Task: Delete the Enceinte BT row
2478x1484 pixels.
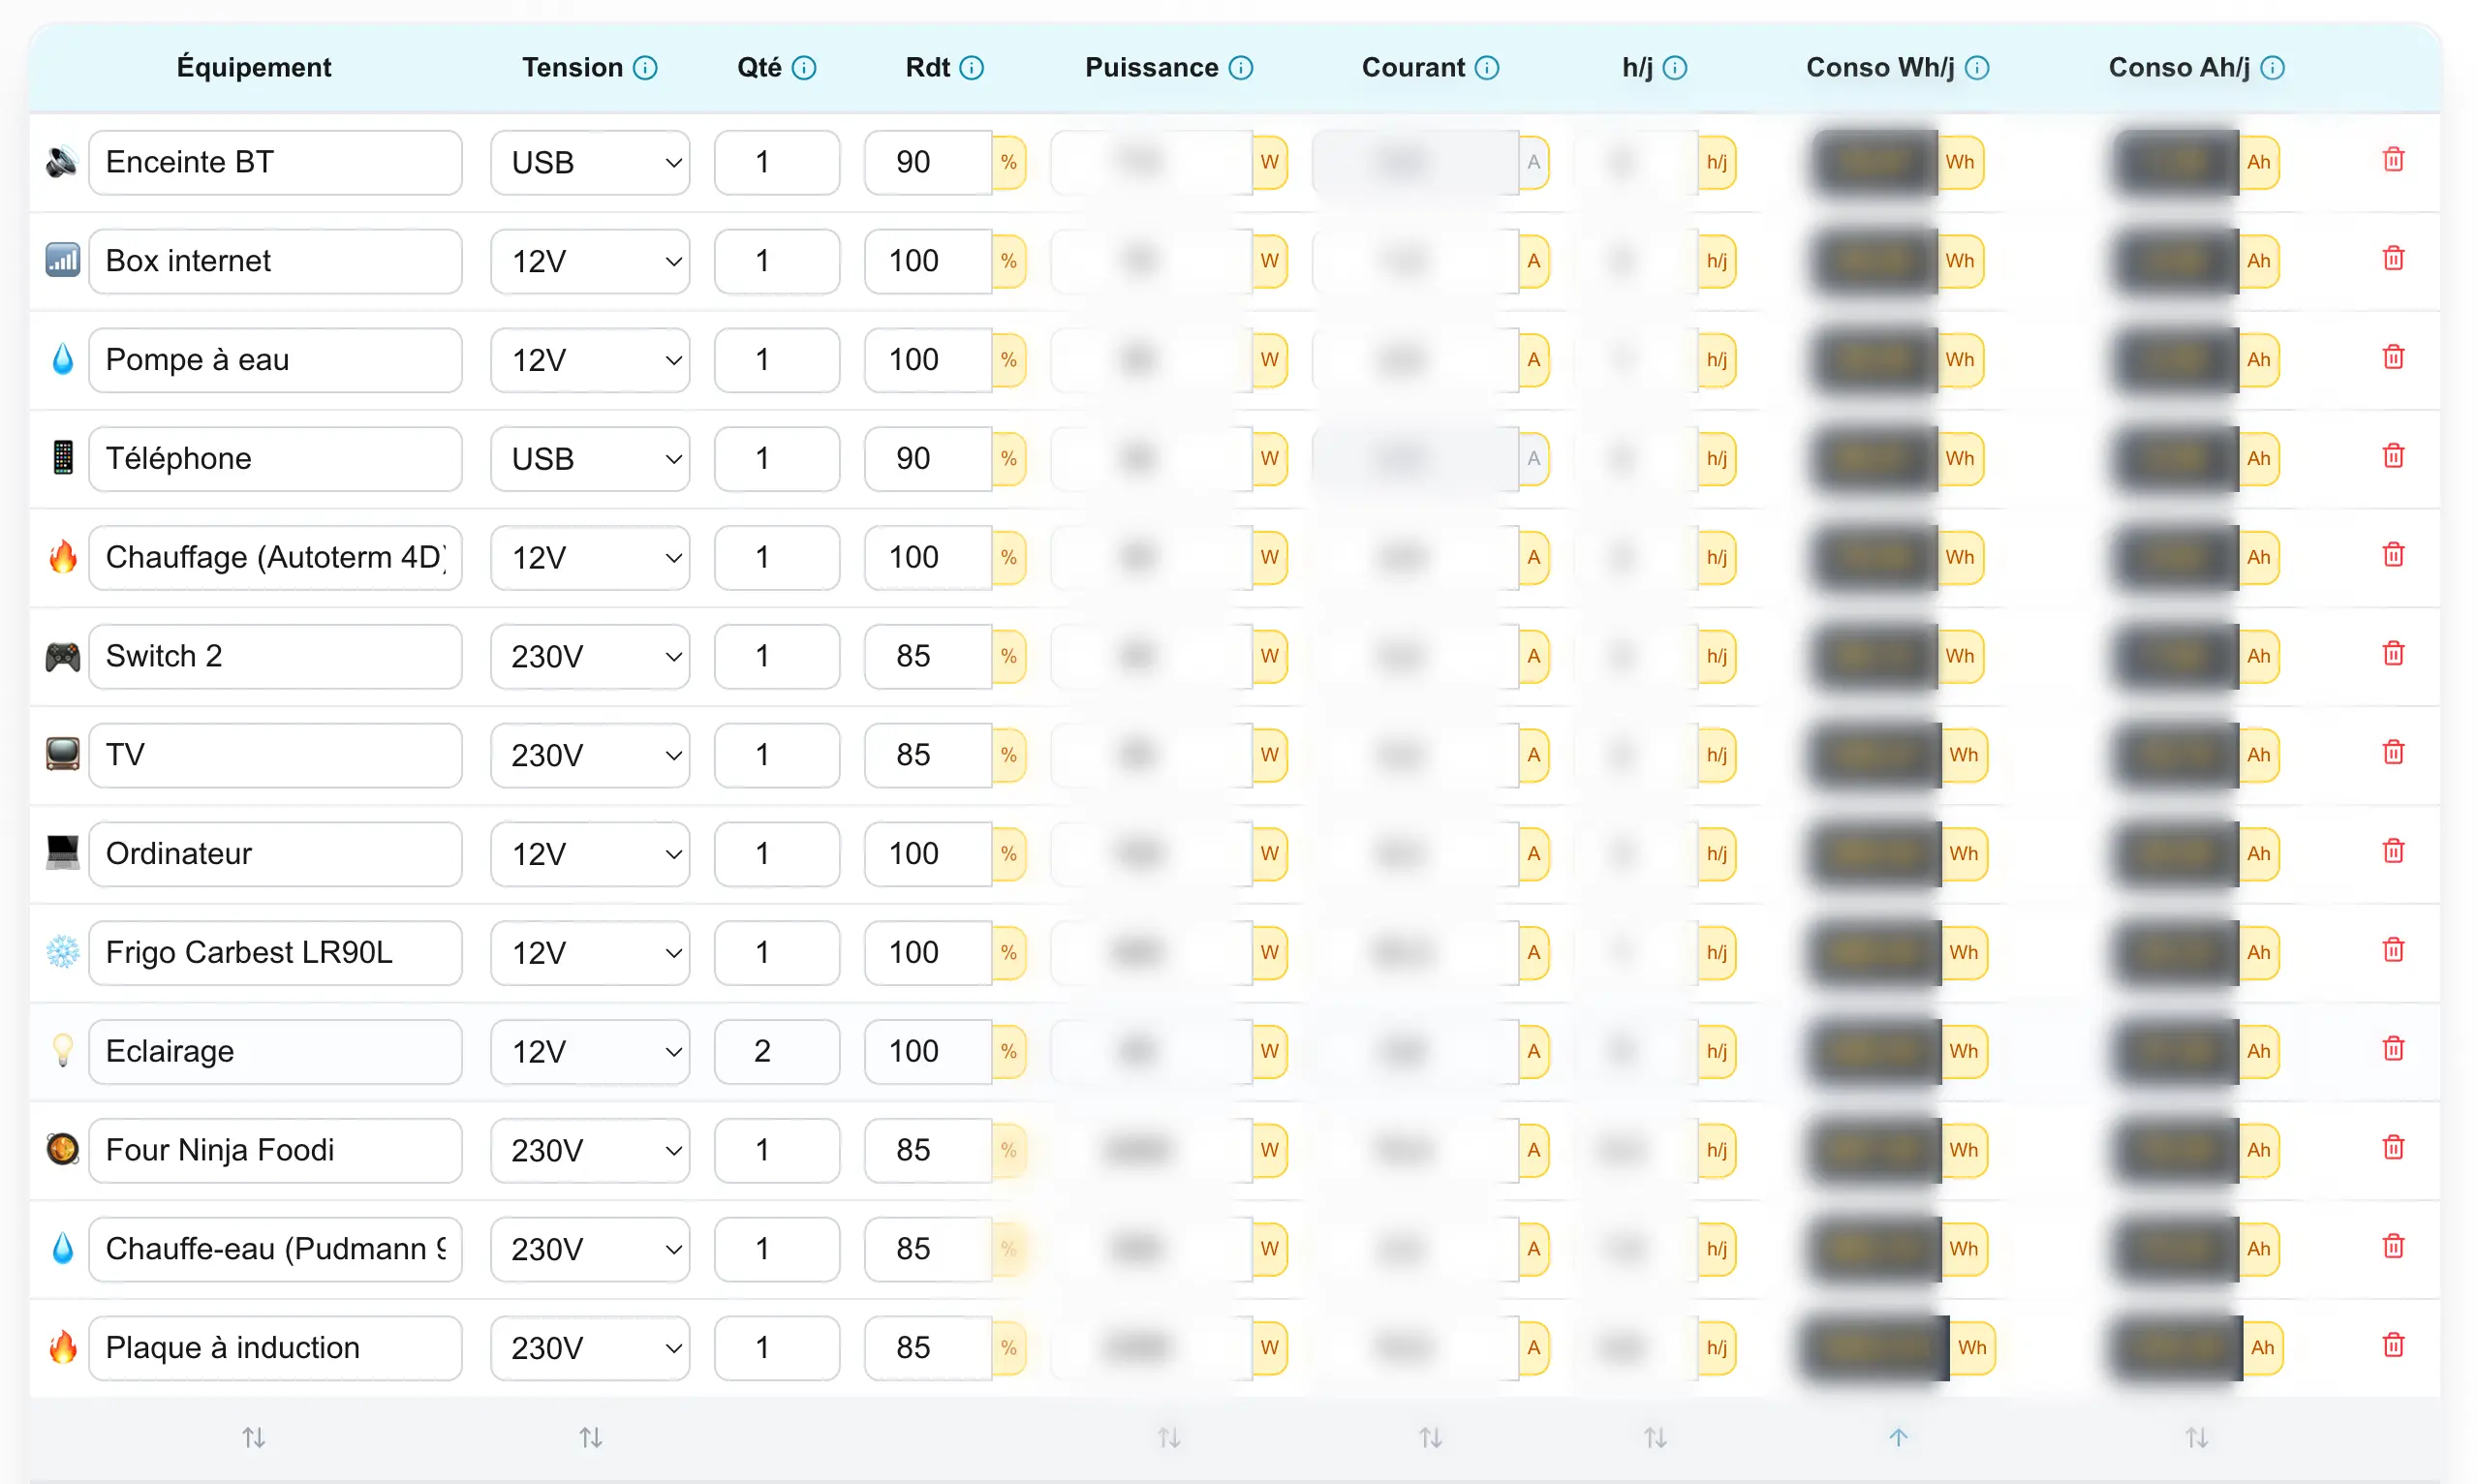Action: [x=2392, y=160]
